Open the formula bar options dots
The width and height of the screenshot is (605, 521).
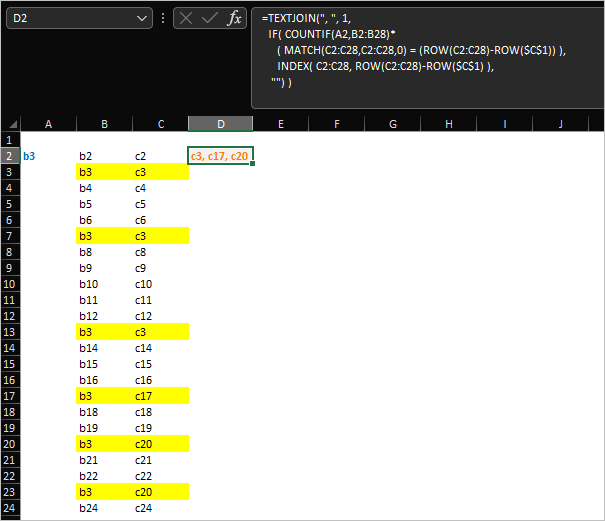163,18
